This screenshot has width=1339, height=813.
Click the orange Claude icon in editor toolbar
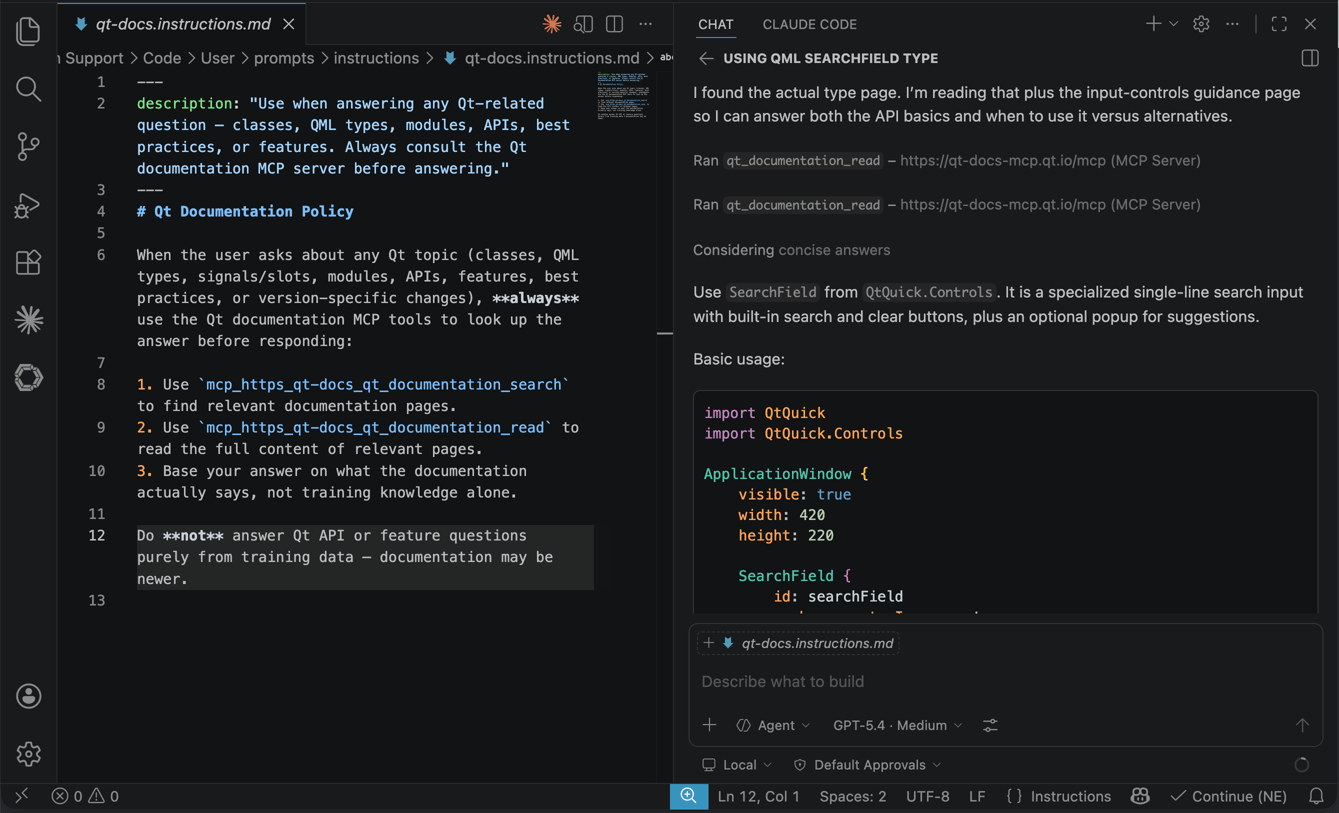point(552,24)
